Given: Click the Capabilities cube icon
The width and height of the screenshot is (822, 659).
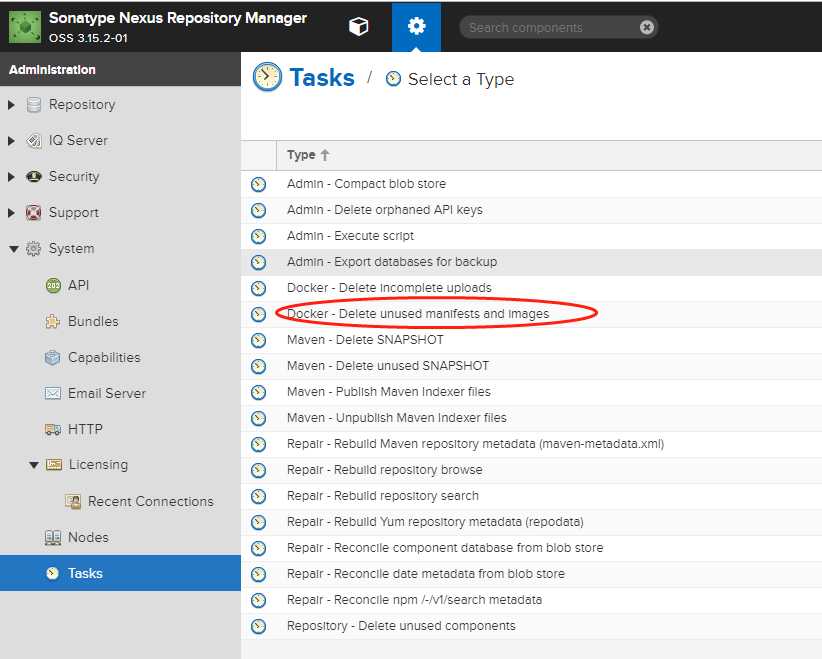Looking at the screenshot, I should pos(53,357).
